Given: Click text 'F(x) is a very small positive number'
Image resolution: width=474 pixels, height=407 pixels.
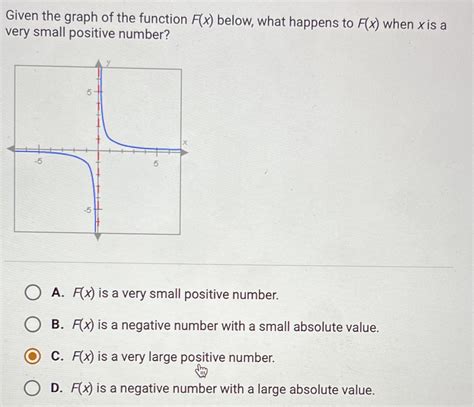Looking at the screenshot, I should click(x=175, y=294).
